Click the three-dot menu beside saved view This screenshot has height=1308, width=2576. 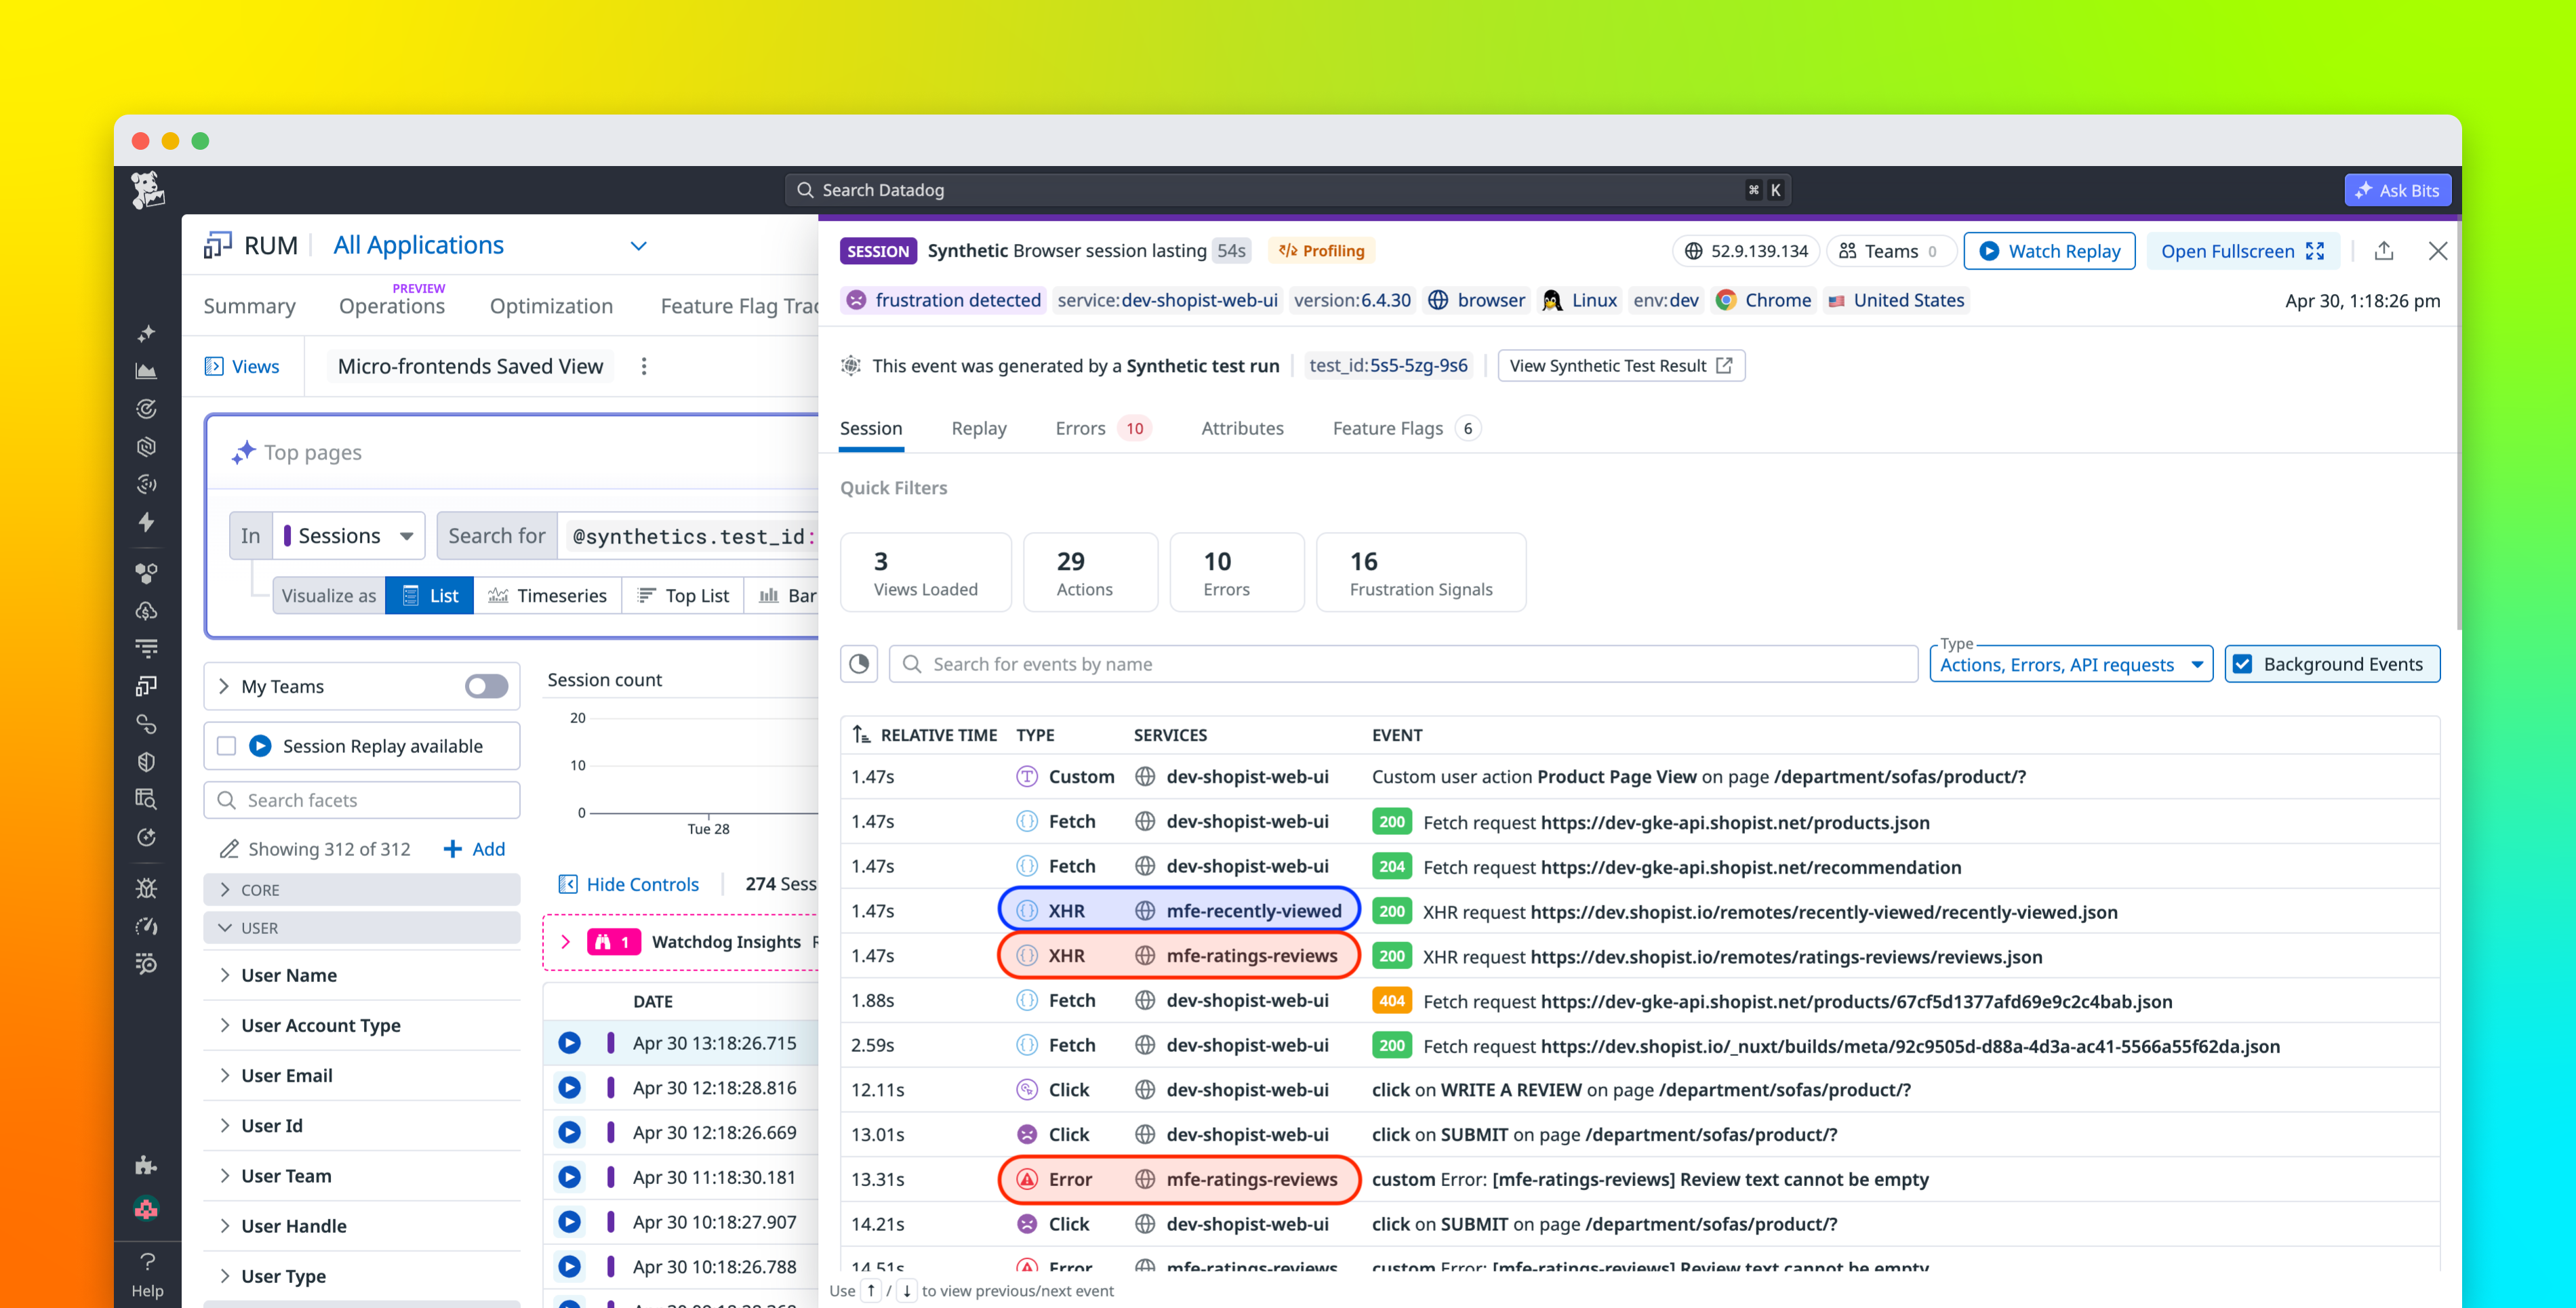[x=644, y=366]
